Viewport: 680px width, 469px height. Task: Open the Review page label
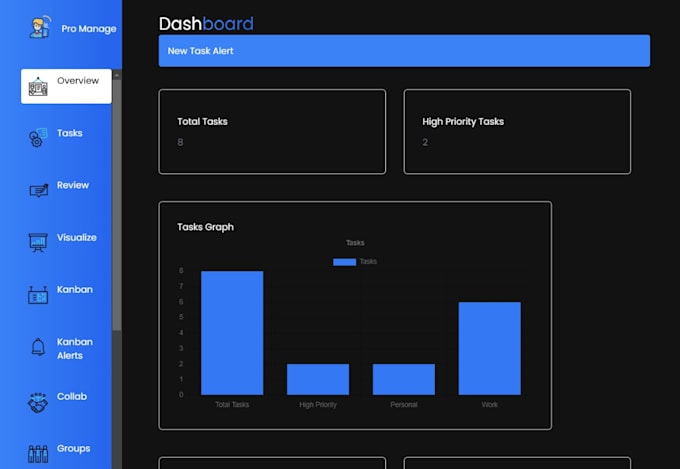pyautogui.click(x=73, y=185)
